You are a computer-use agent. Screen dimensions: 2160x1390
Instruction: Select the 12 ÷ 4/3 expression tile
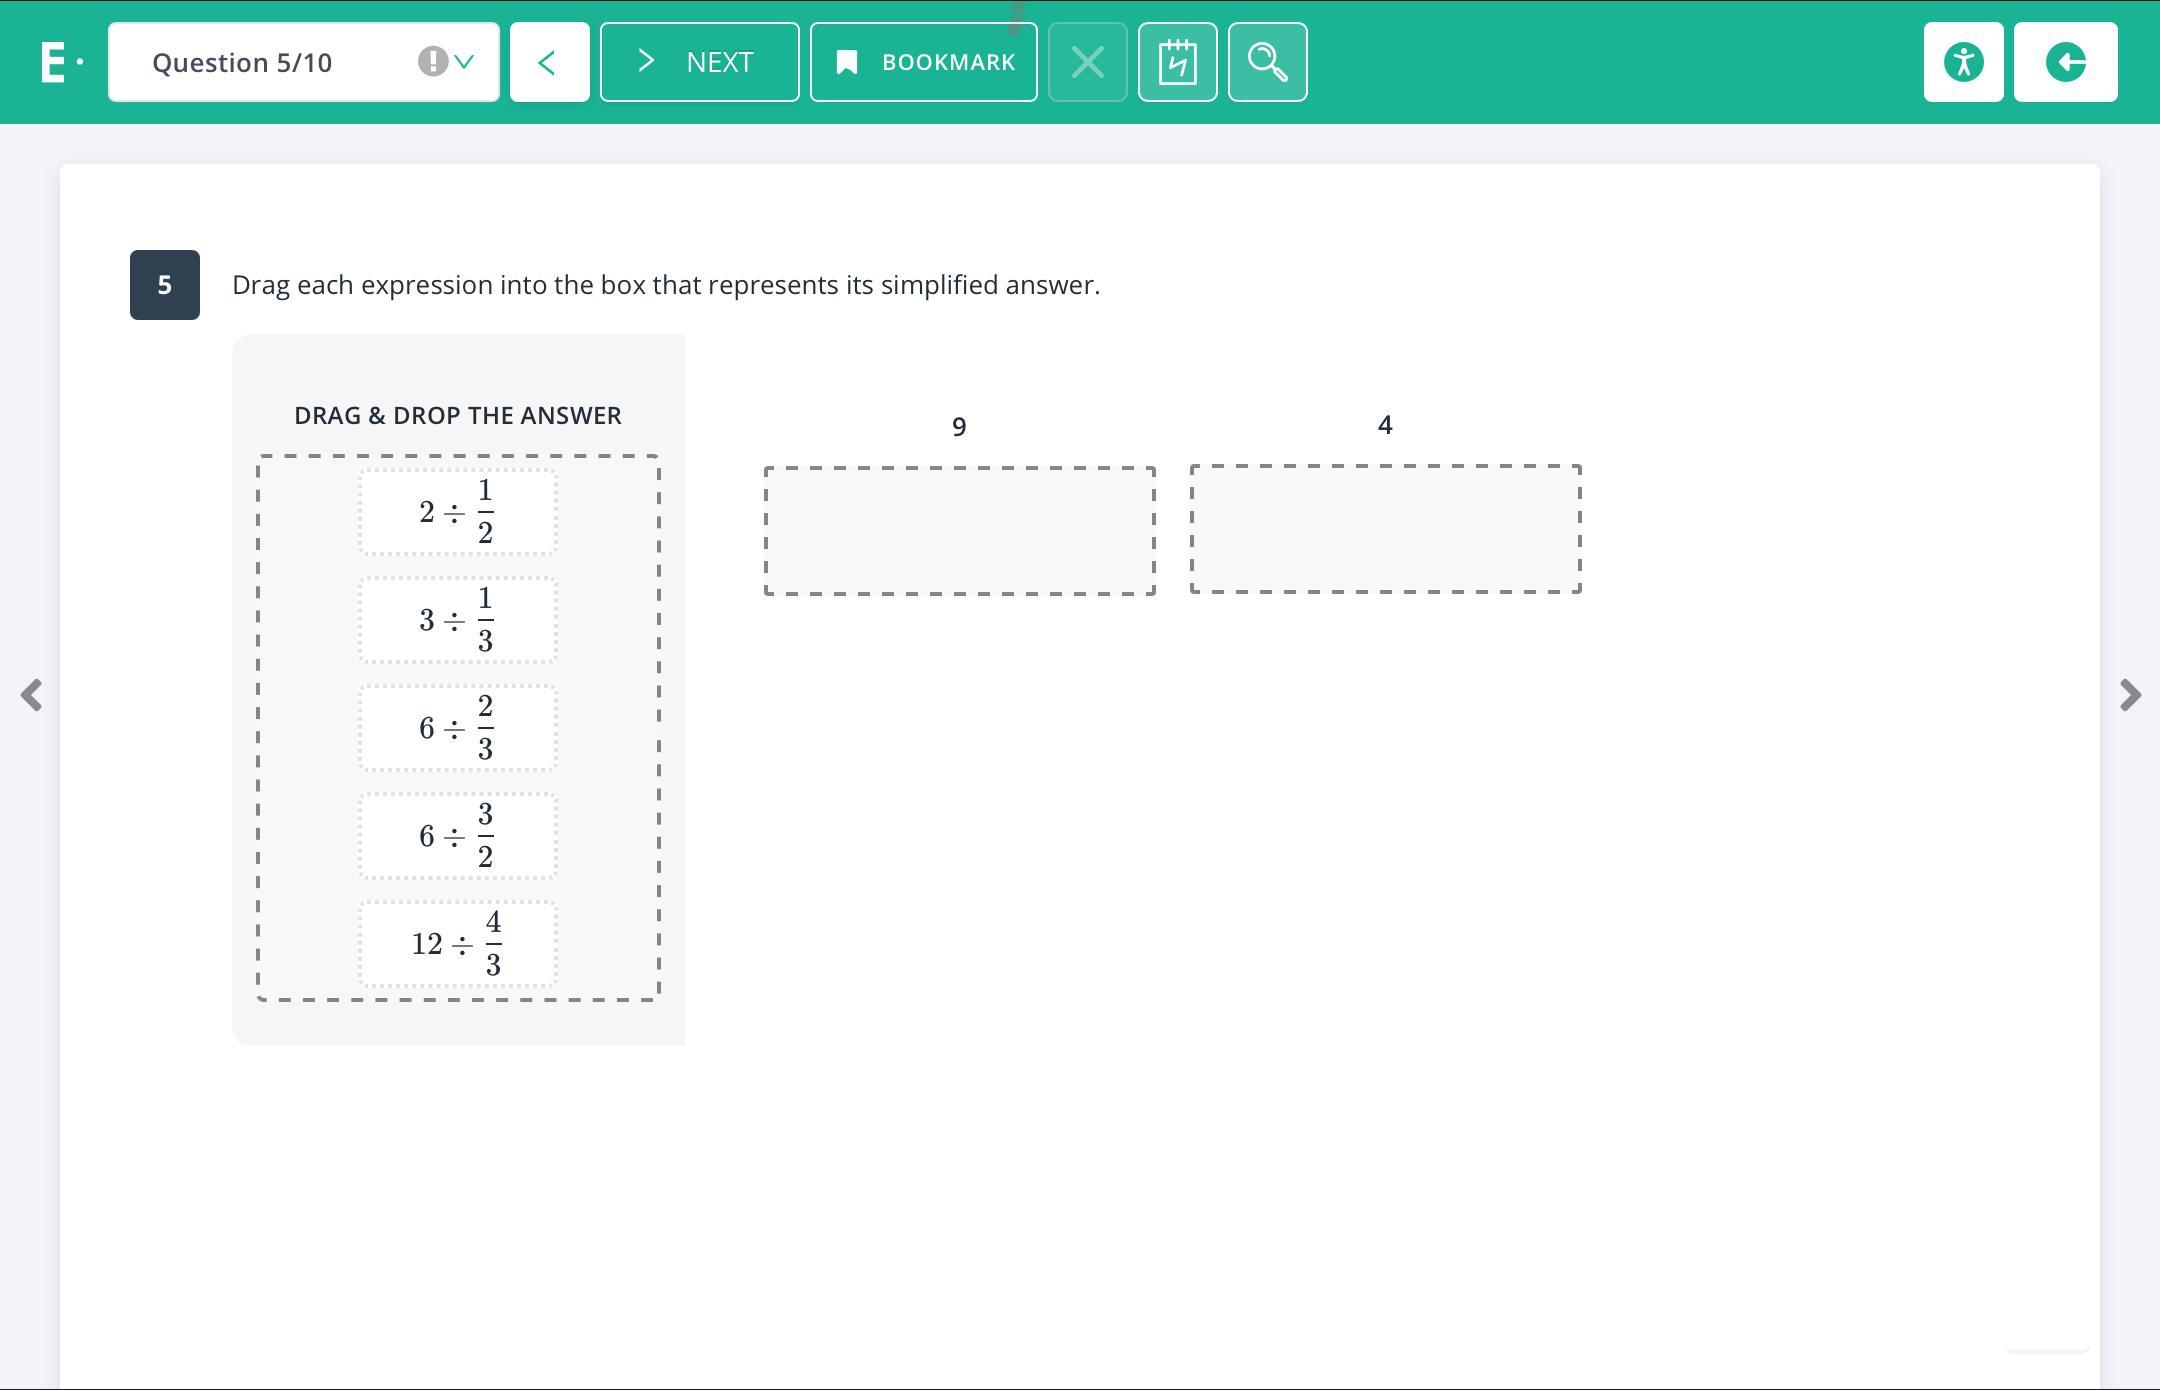[x=458, y=944]
